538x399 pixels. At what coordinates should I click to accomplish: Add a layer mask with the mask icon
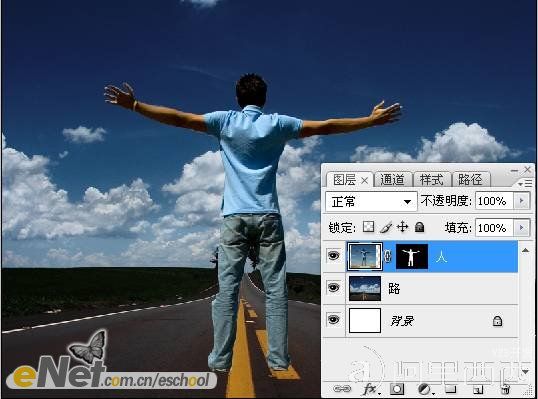(x=397, y=389)
